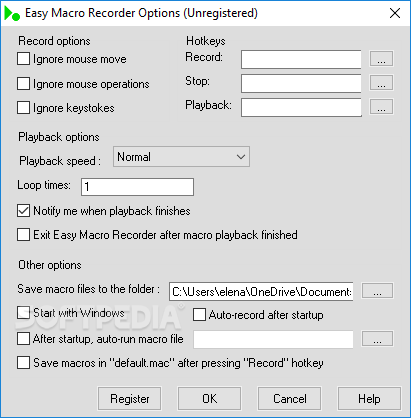Click the save macro folder path field

[x=261, y=291]
